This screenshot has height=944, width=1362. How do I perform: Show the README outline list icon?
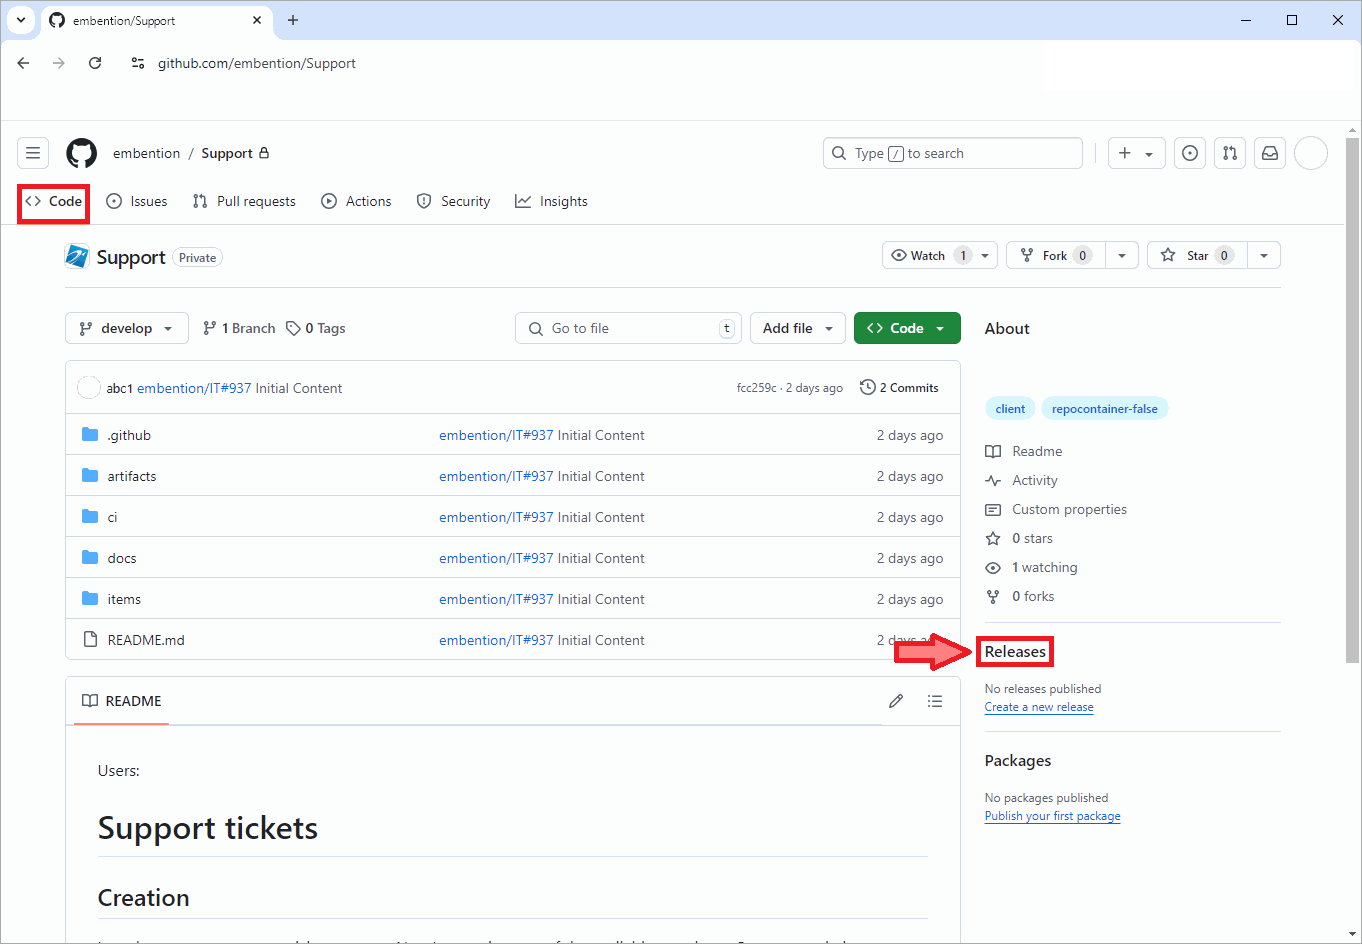point(935,701)
